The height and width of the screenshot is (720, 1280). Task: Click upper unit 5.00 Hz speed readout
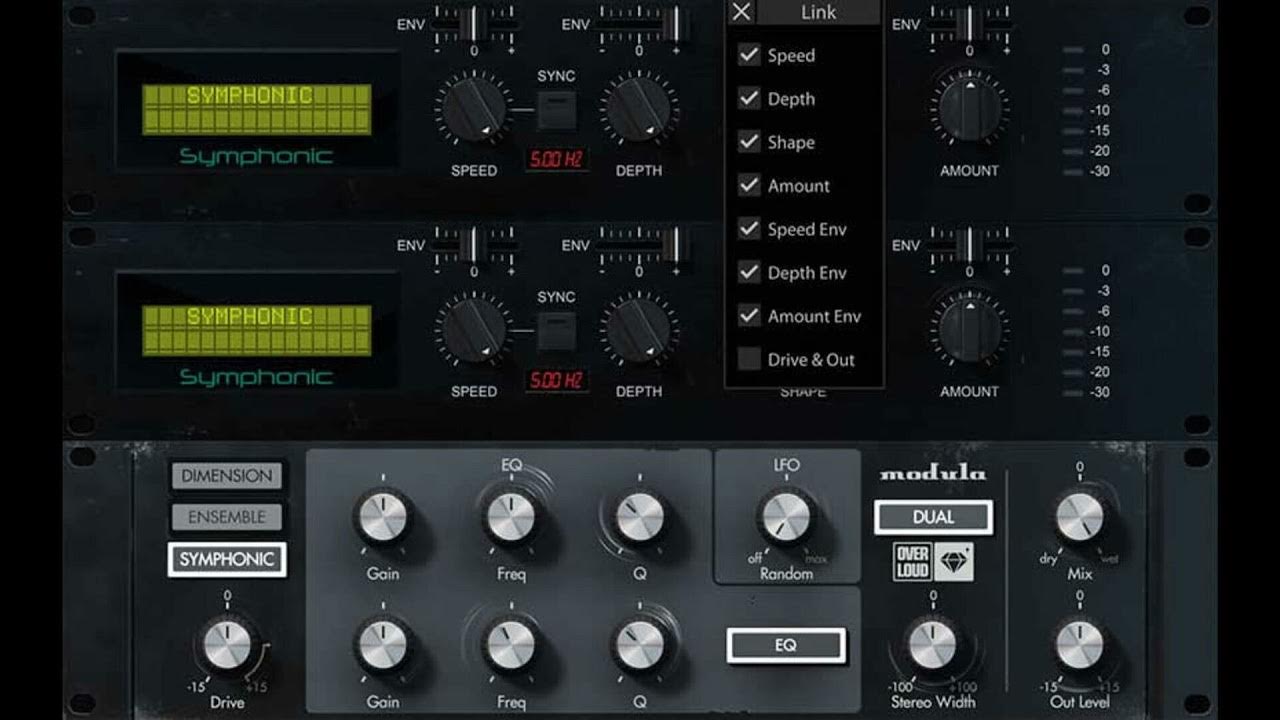[557, 159]
